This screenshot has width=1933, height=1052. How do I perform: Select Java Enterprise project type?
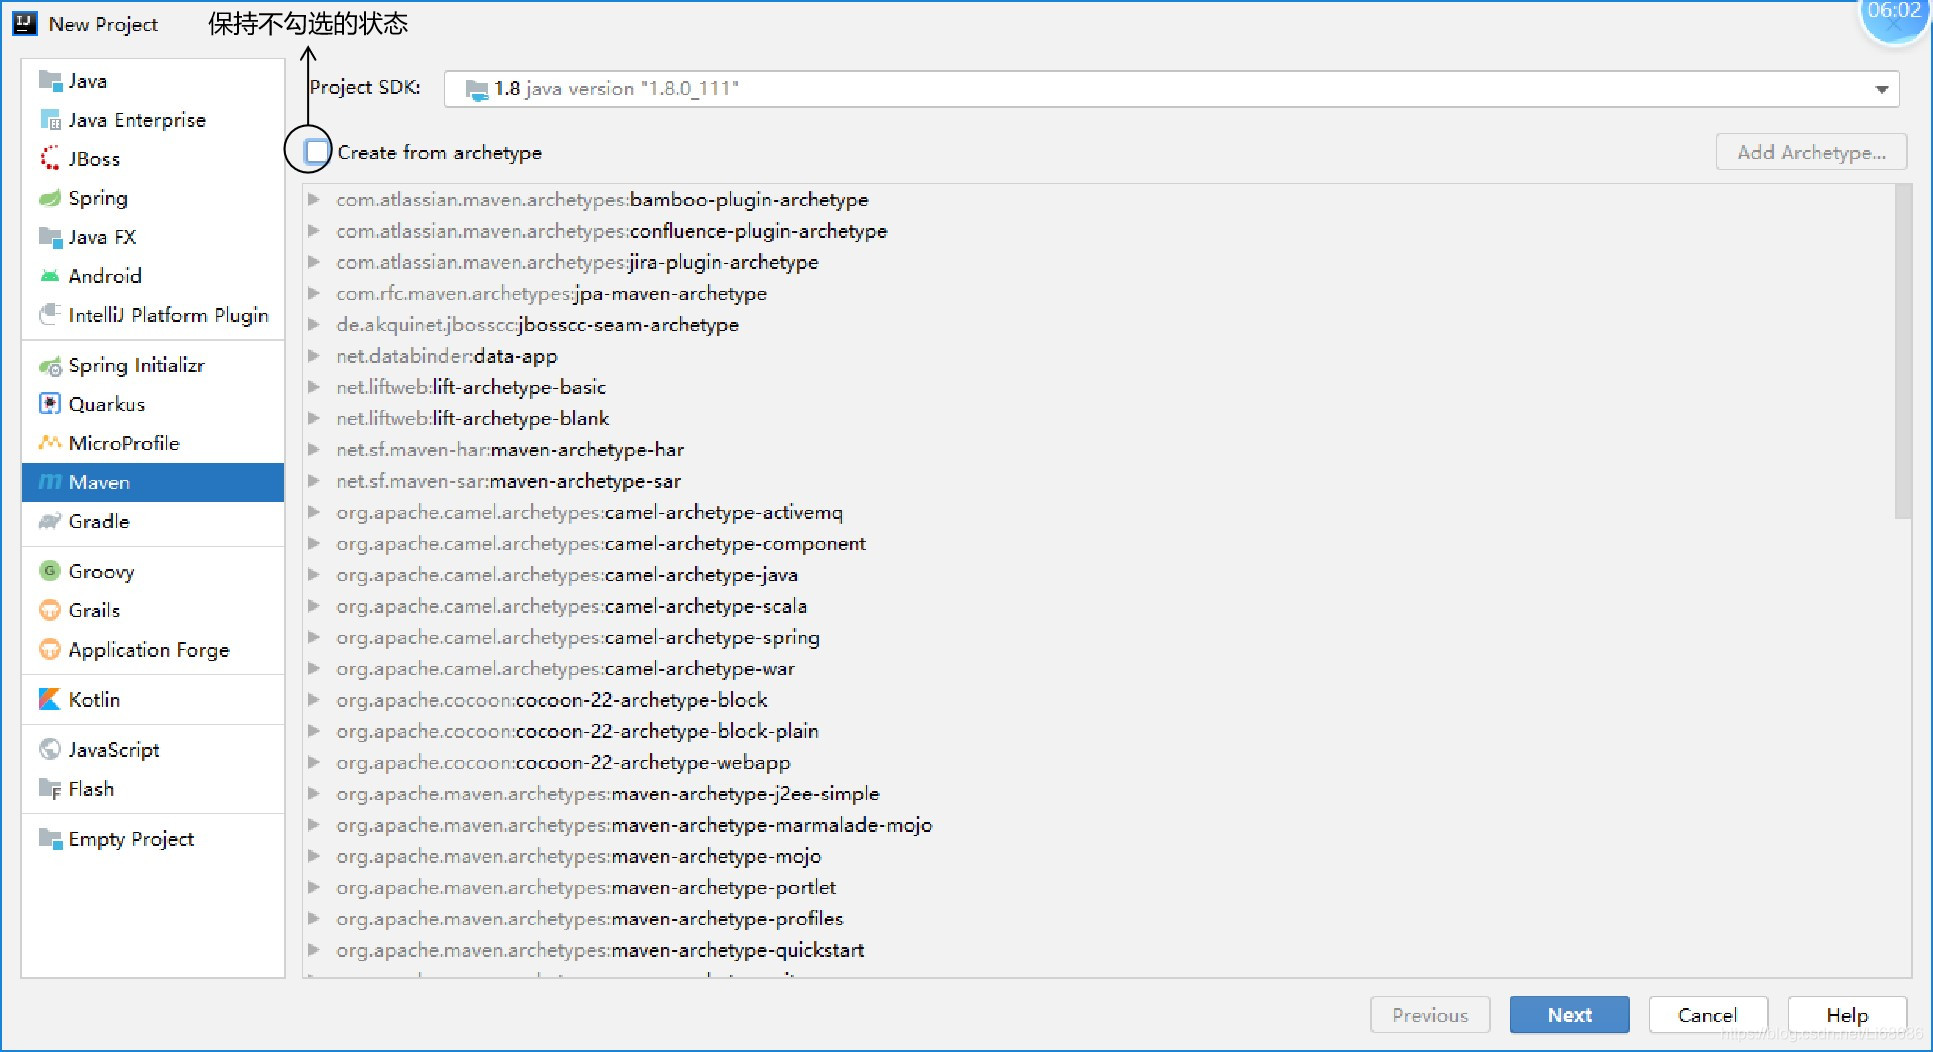(153, 120)
